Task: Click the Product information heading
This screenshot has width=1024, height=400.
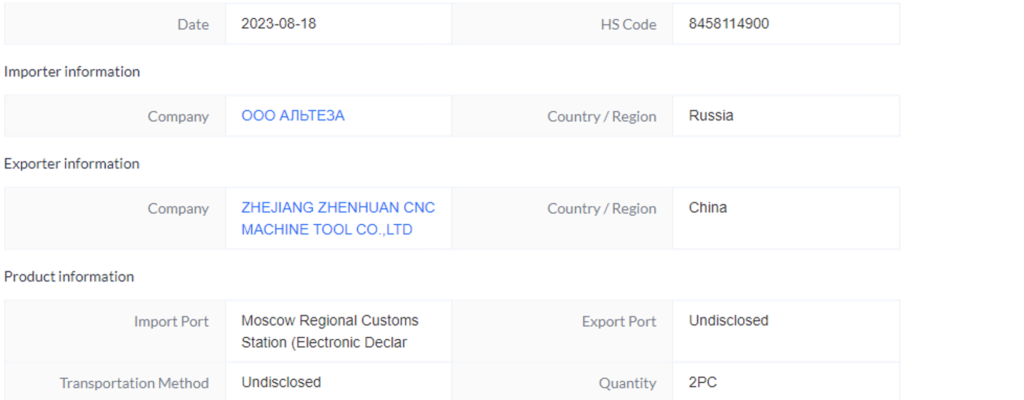Action: tap(69, 277)
